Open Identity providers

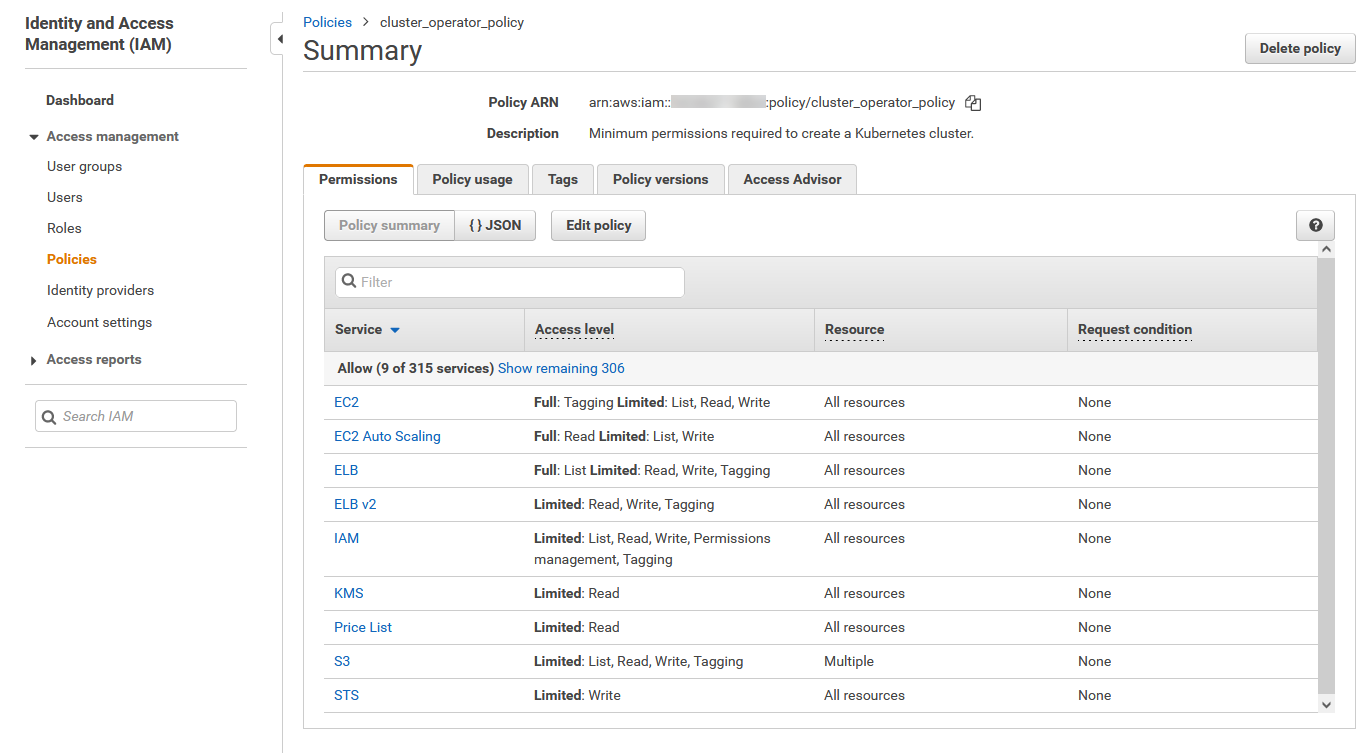tap(100, 291)
